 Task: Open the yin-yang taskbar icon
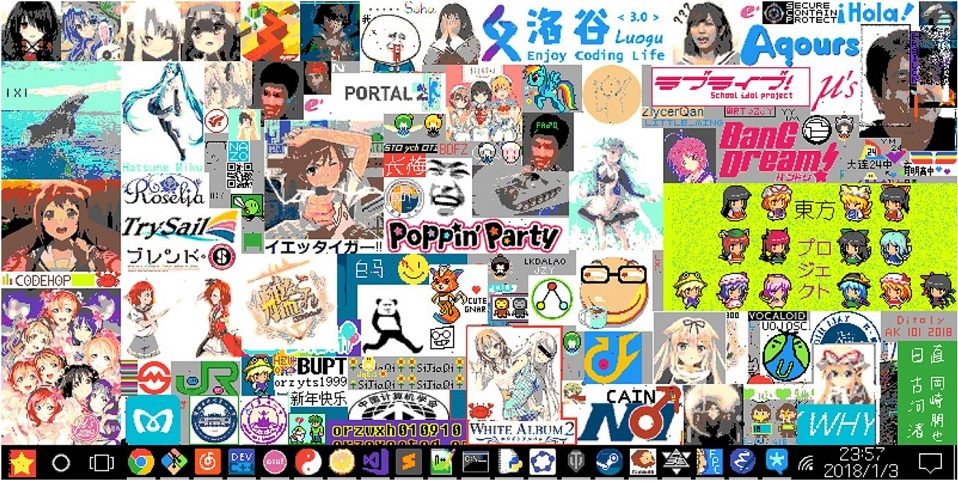pyautogui.click(x=308, y=462)
